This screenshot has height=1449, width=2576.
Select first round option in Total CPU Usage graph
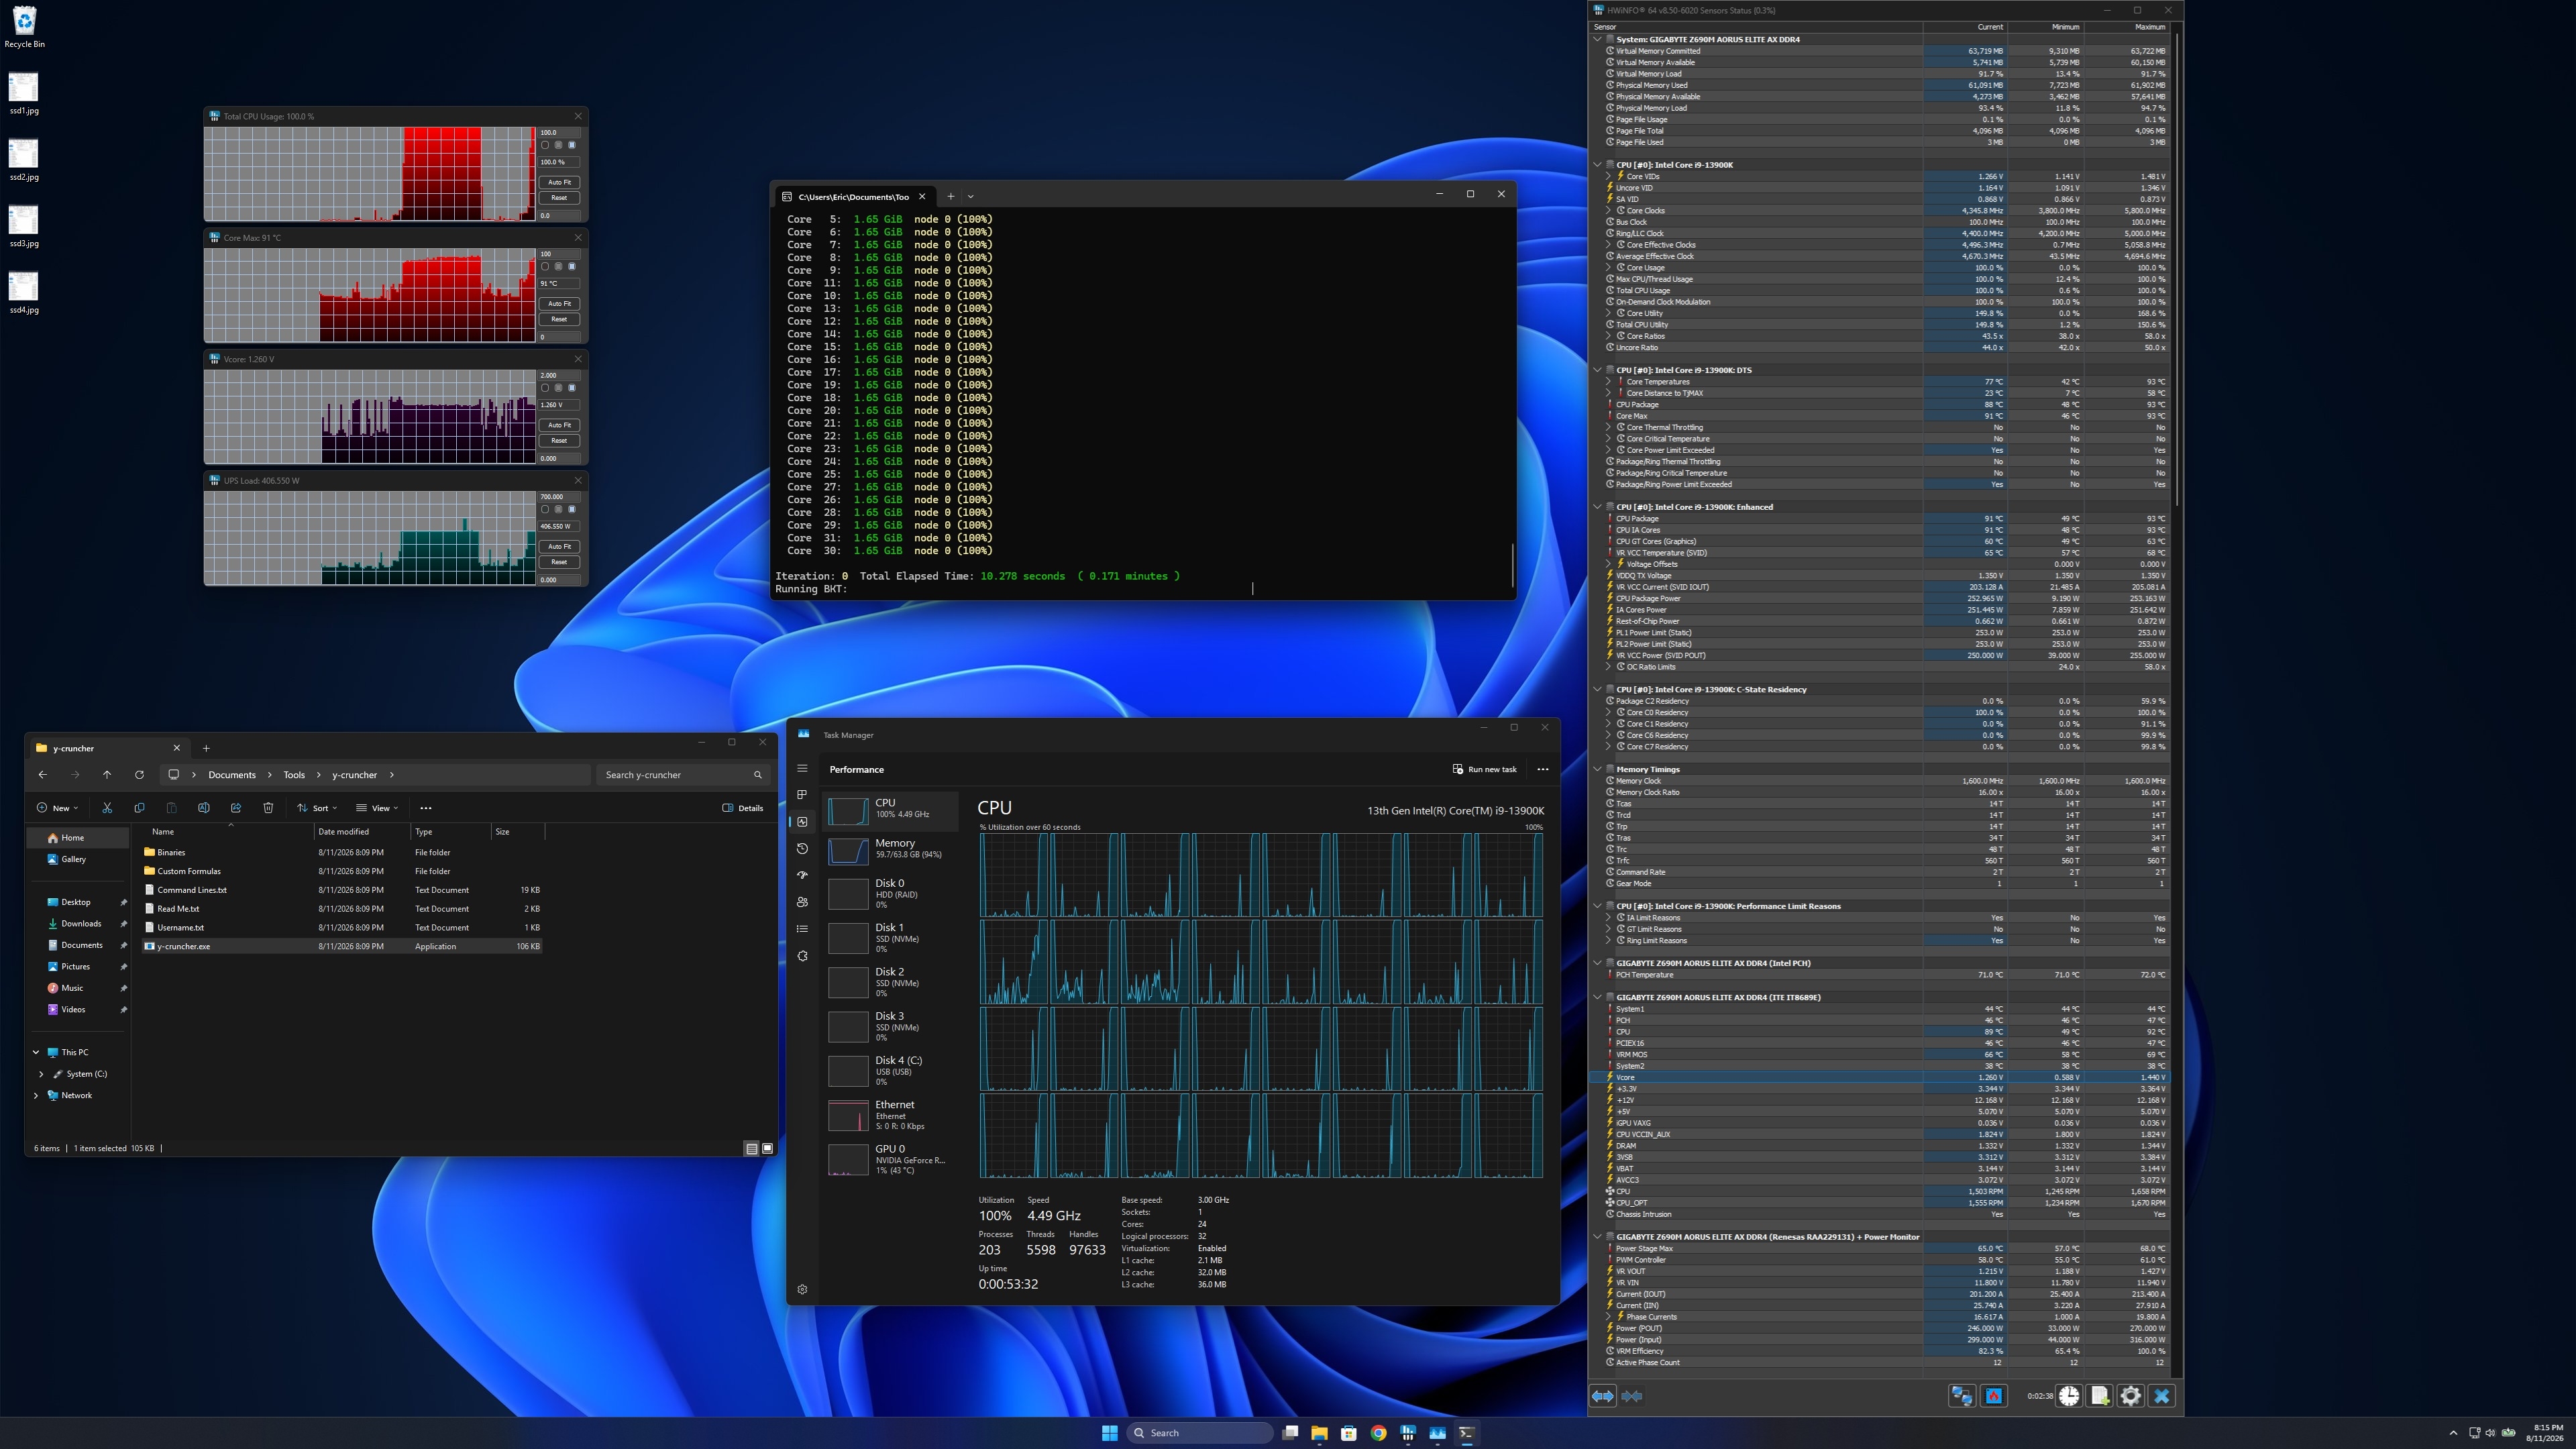coord(545,145)
